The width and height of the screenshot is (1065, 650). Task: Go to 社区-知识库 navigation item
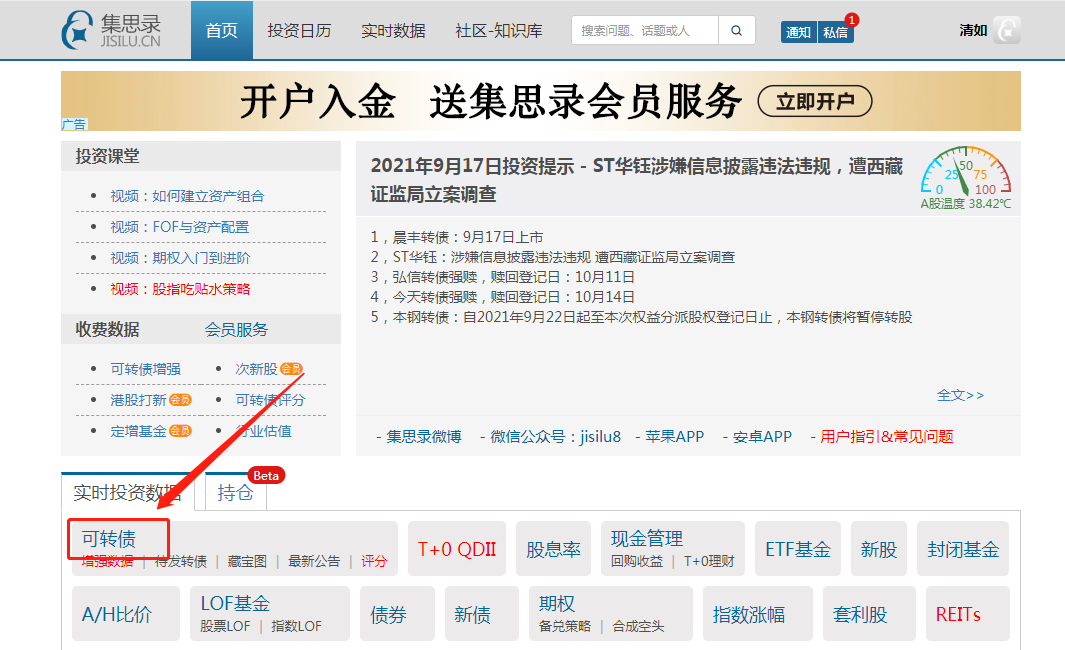[x=498, y=30]
